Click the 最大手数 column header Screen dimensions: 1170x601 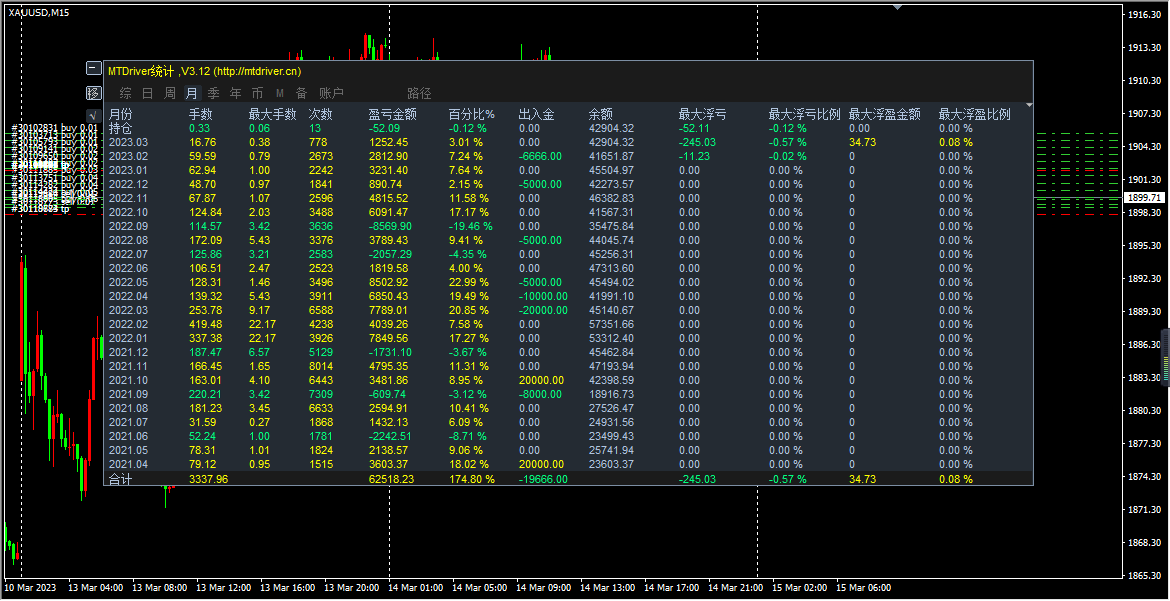(x=272, y=115)
